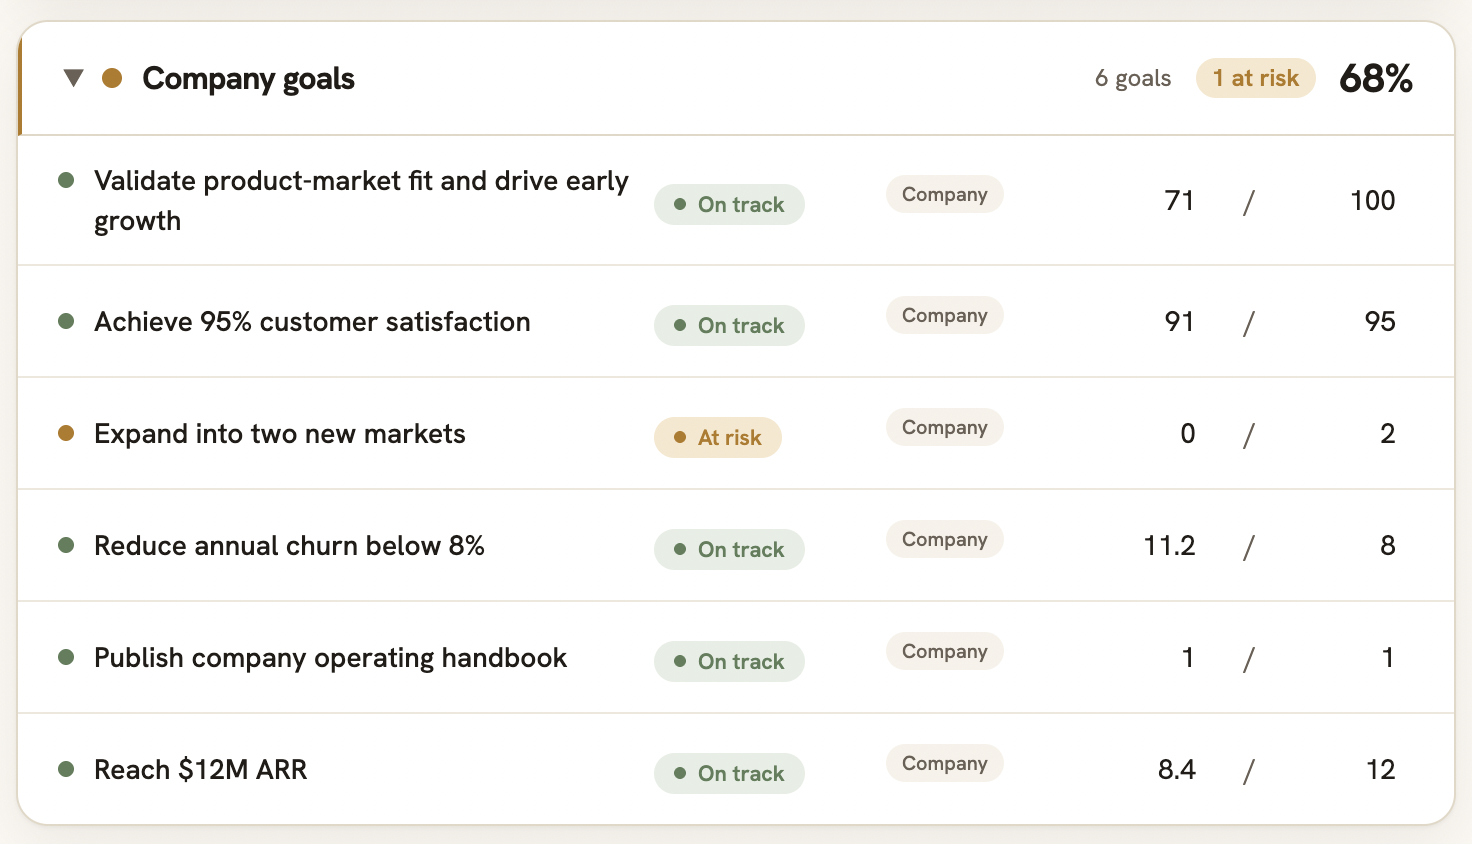The width and height of the screenshot is (1472, 844).
Task: Click Company tag on customer satisfaction row
Action: click(944, 315)
